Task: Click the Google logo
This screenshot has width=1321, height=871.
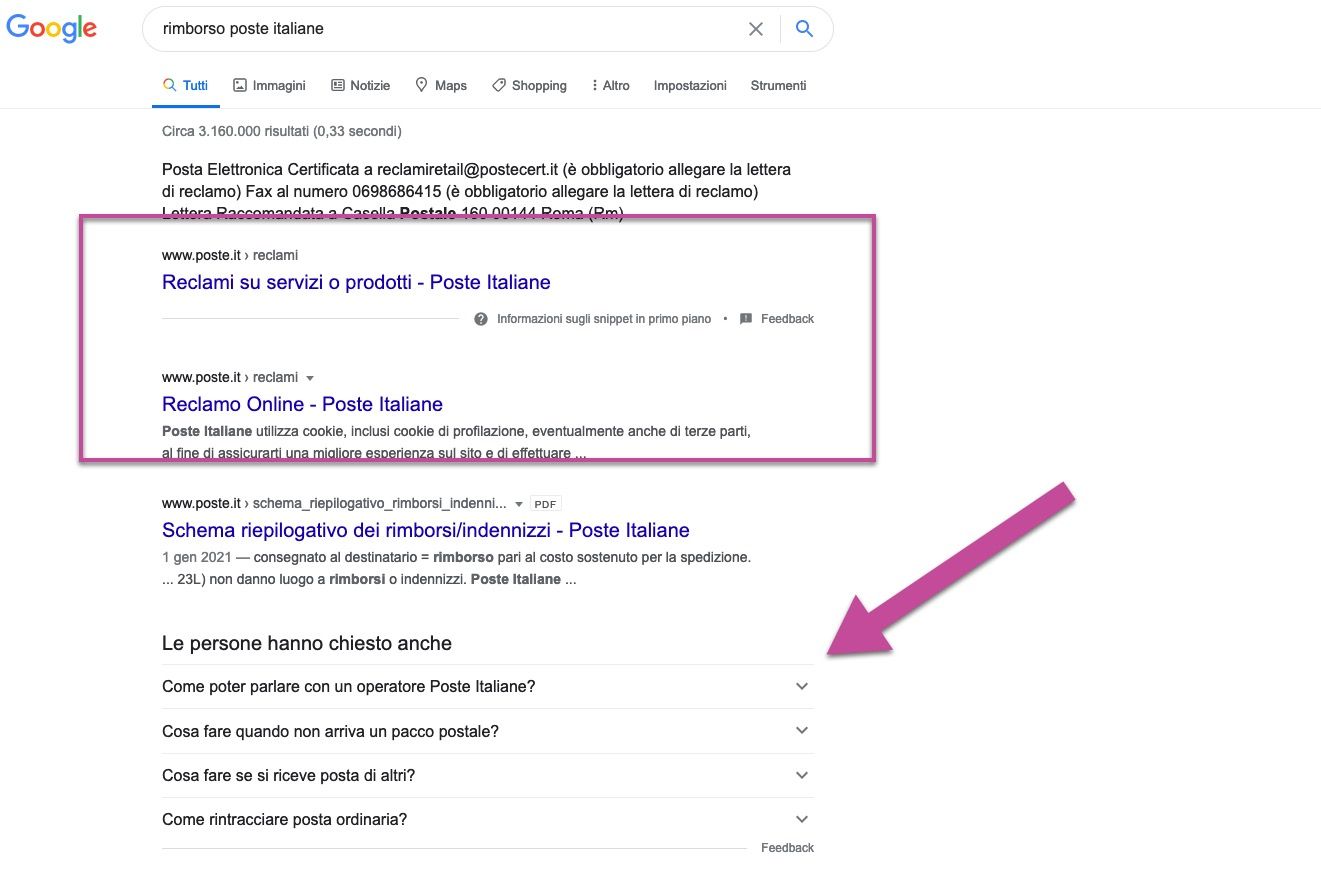Action: coord(52,28)
